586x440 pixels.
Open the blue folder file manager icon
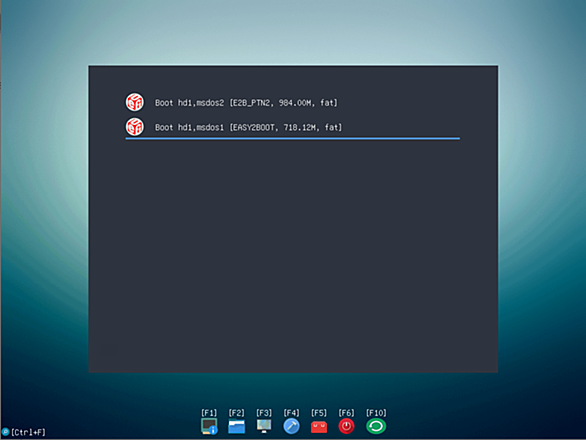pos(237,427)
